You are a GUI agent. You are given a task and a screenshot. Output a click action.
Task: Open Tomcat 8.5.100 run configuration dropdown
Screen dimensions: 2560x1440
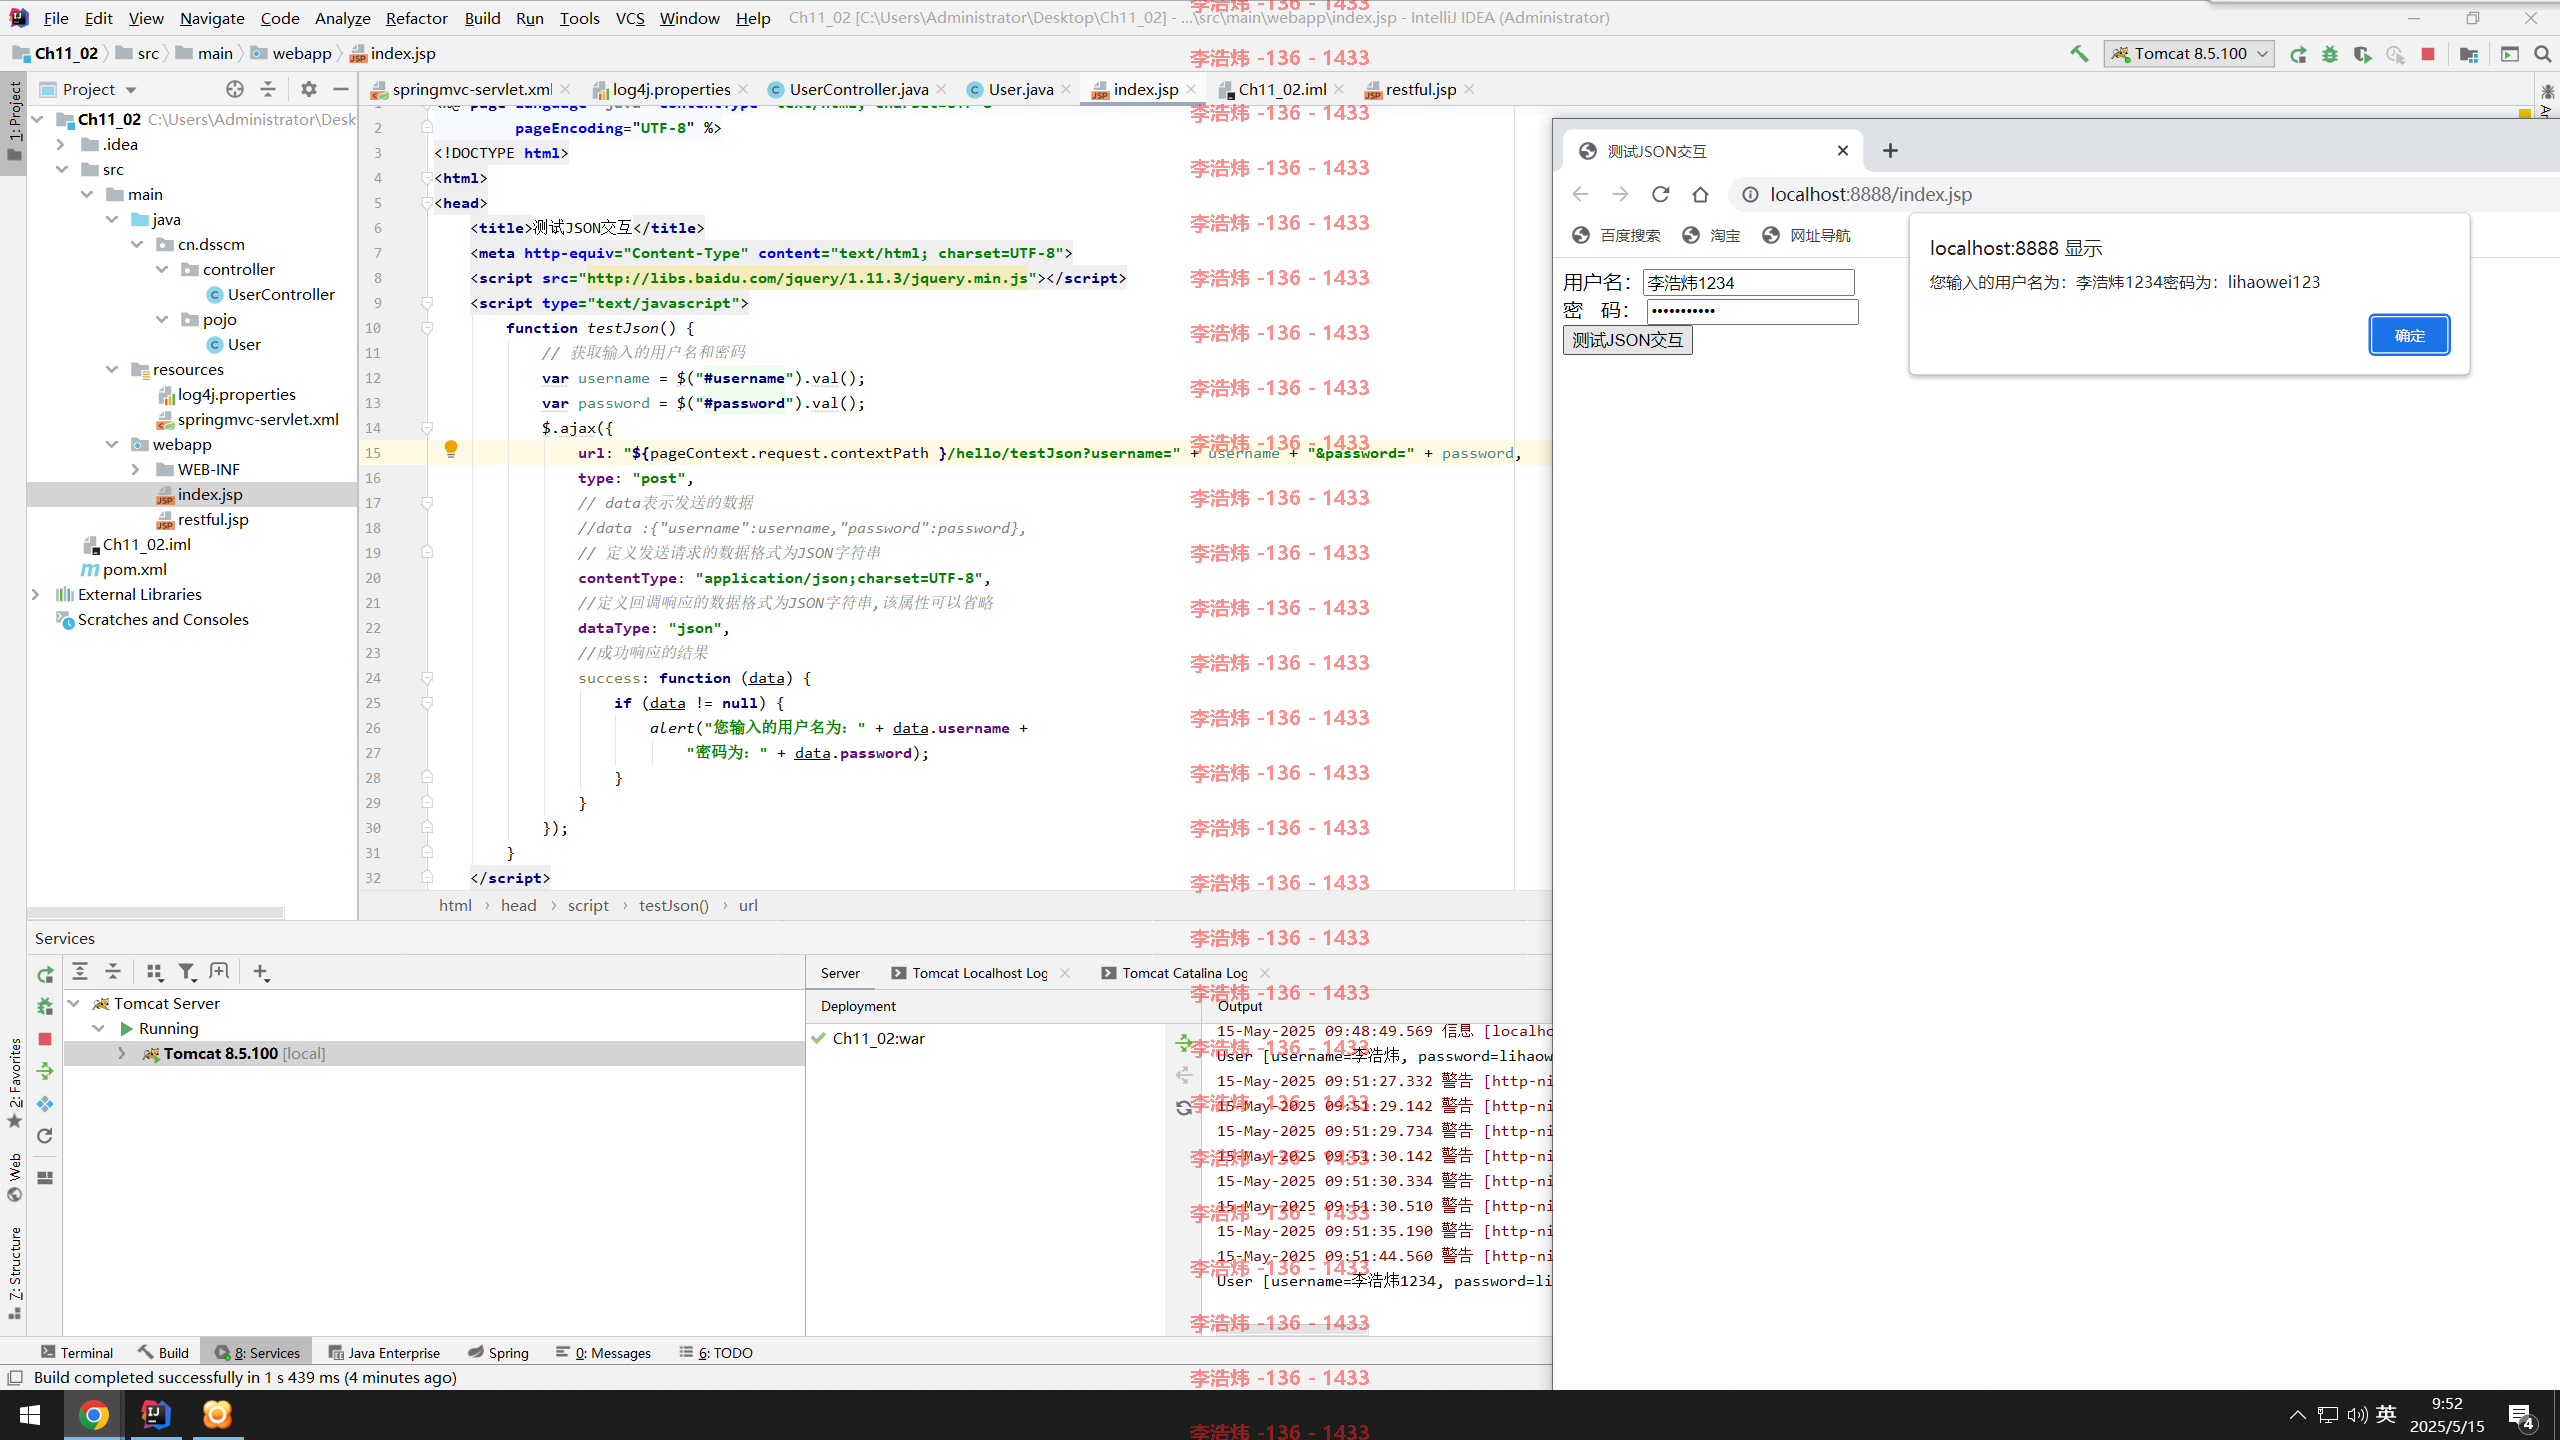pos(2190,54)
